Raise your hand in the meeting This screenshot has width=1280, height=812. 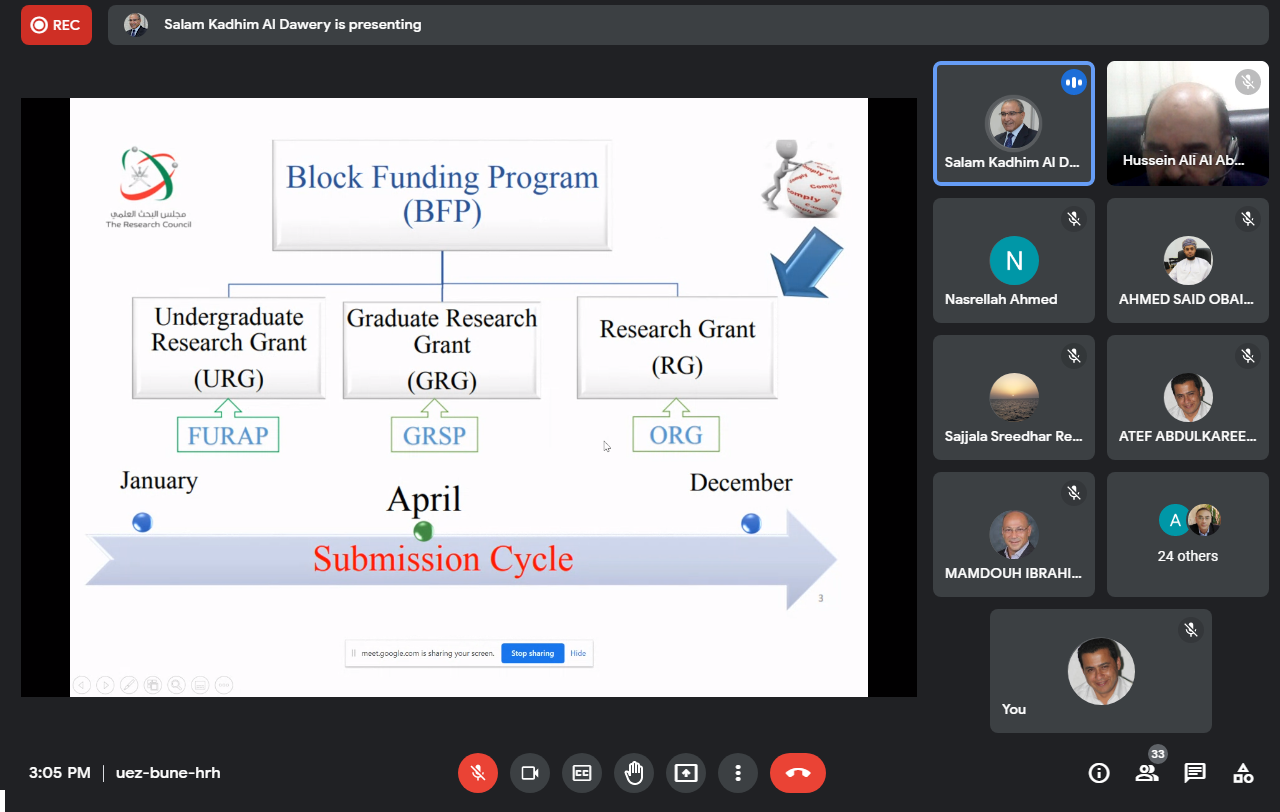tap(634, 773)
